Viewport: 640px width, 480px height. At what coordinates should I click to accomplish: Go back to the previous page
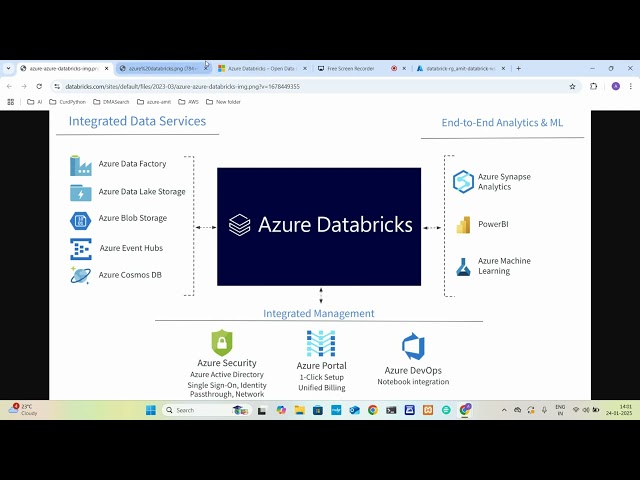coord(9,87)
